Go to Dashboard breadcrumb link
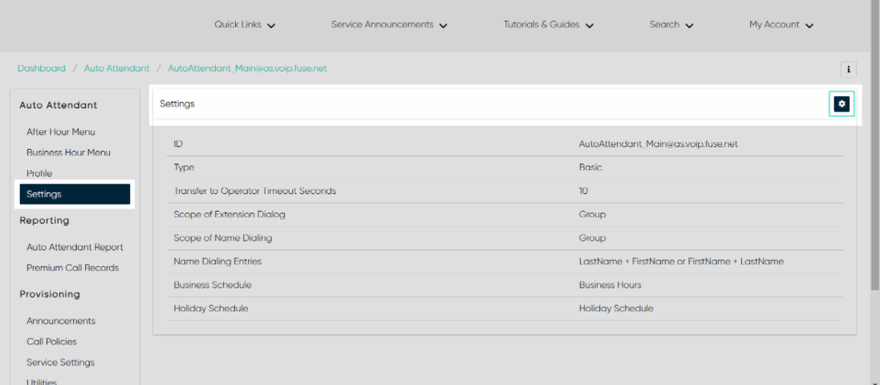The image size is (880, 385). (42, 68)
